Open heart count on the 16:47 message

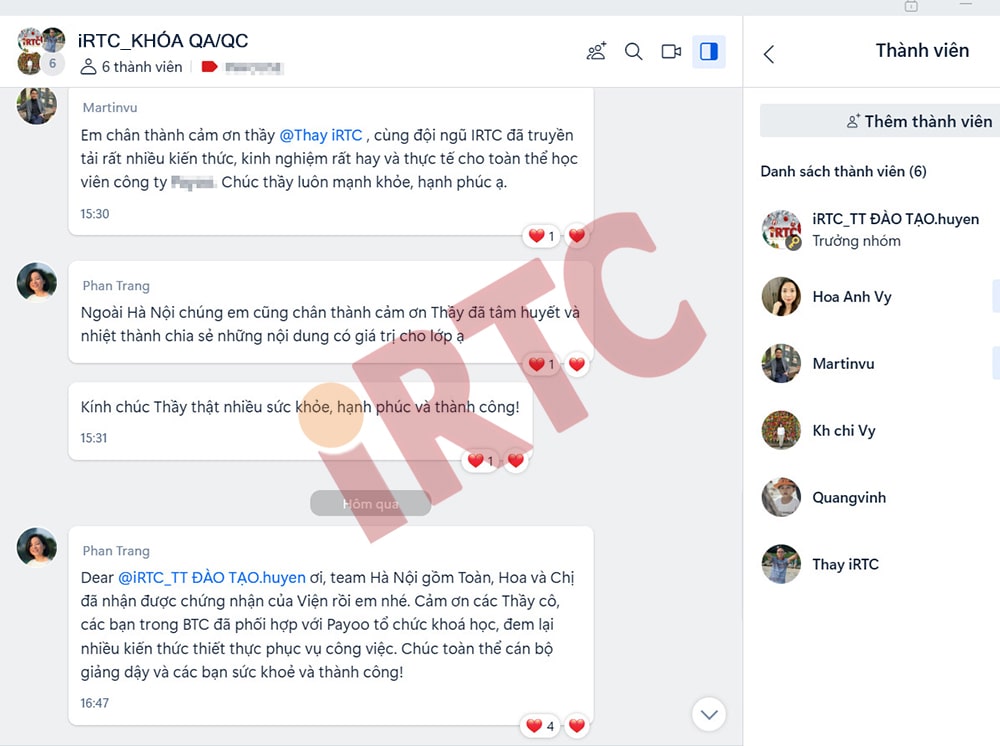[540, 726]
